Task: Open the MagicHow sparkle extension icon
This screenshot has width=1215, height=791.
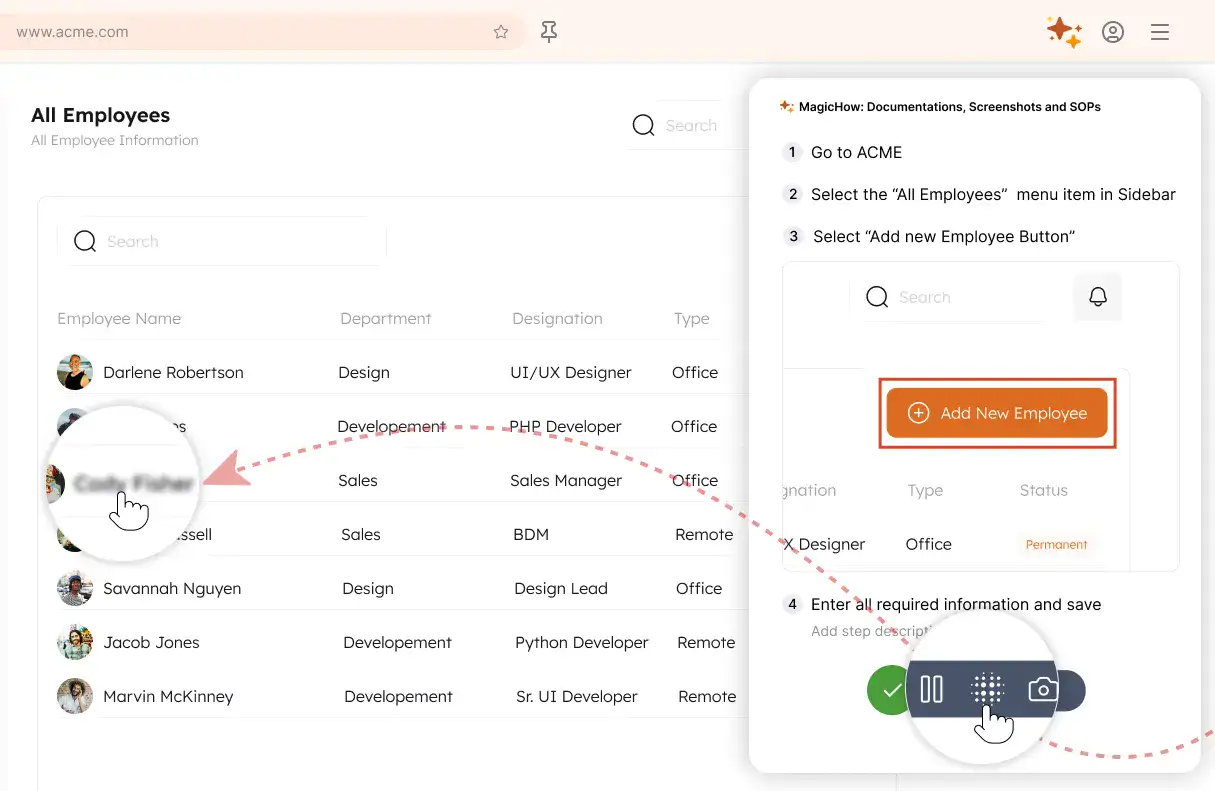Action: click(x=1063, y=32)
